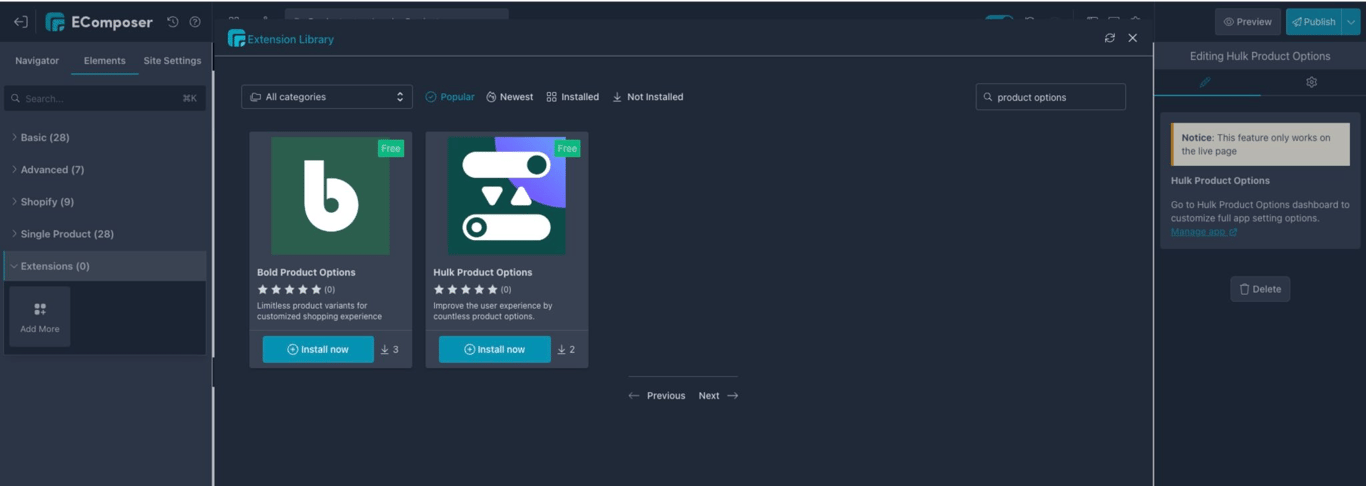Click the elements Search field

tap(105, 98)
